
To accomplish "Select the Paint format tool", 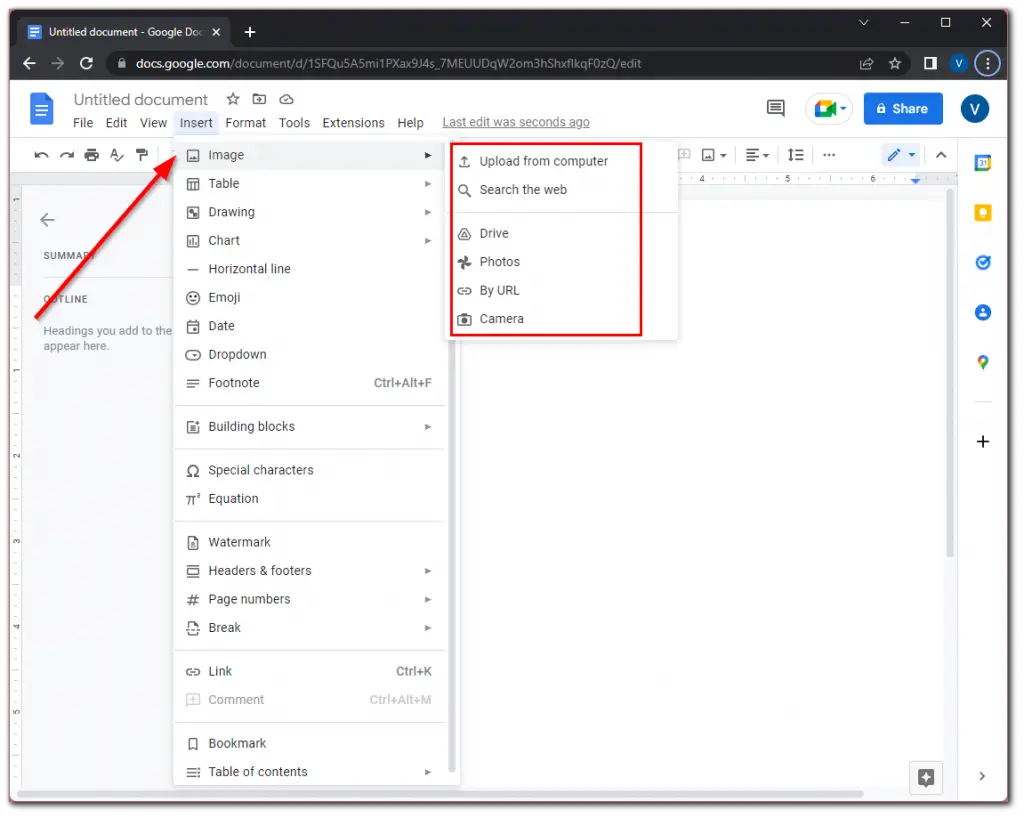I will [x=141, y=154].
